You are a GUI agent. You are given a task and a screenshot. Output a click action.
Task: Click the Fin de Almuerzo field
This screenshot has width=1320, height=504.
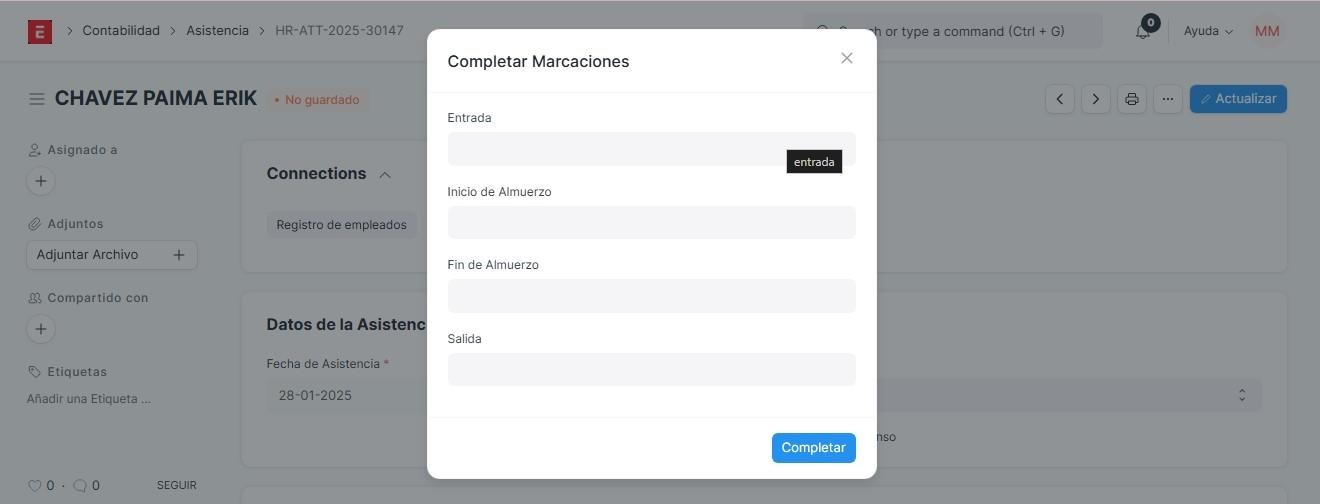point(651,296)
